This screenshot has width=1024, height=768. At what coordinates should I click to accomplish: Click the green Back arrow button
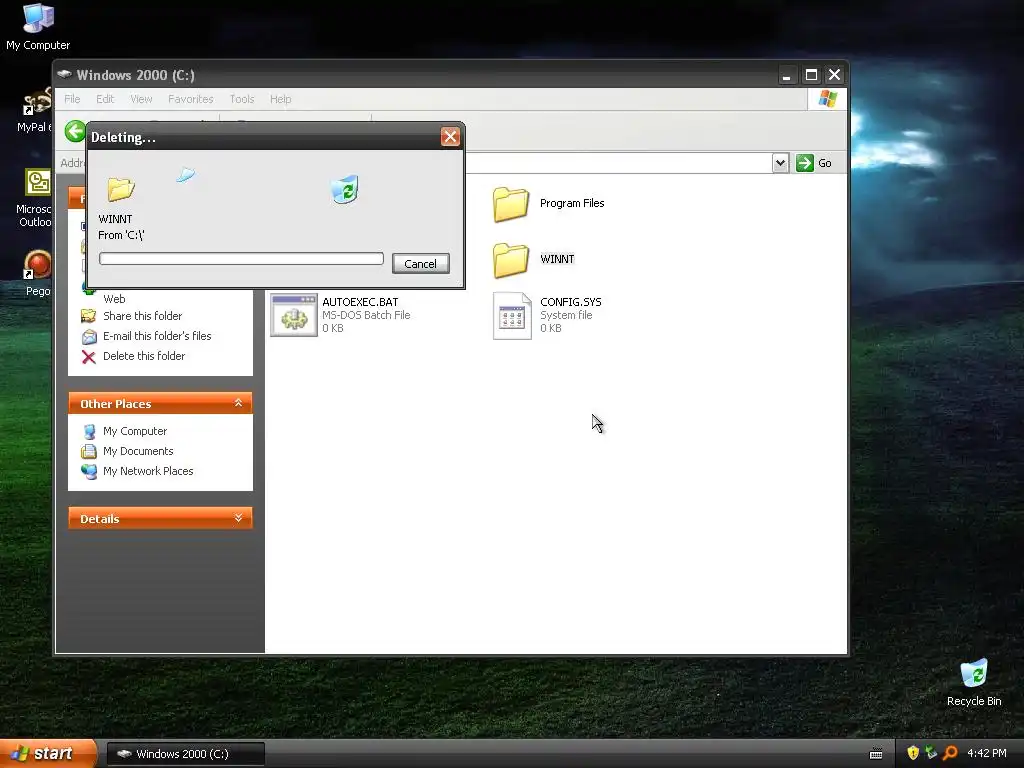click(x=75, y=131)
